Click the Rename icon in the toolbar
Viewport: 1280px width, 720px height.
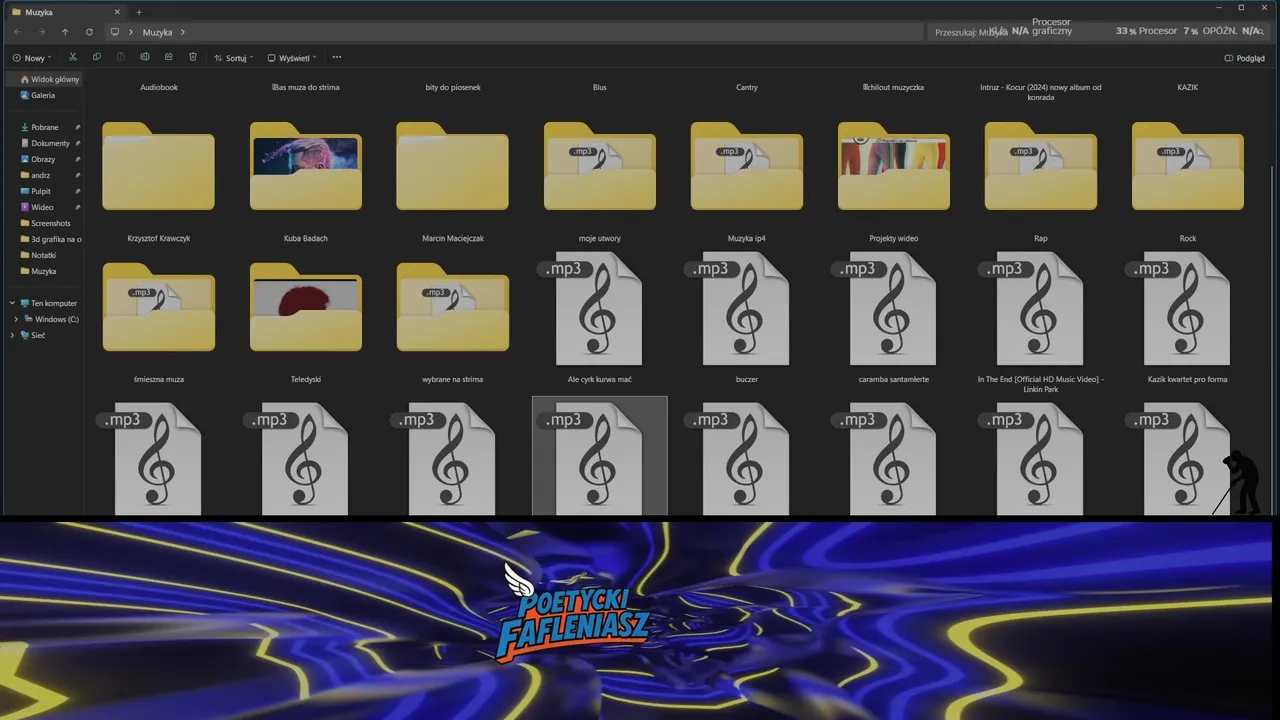pos(145,57)
